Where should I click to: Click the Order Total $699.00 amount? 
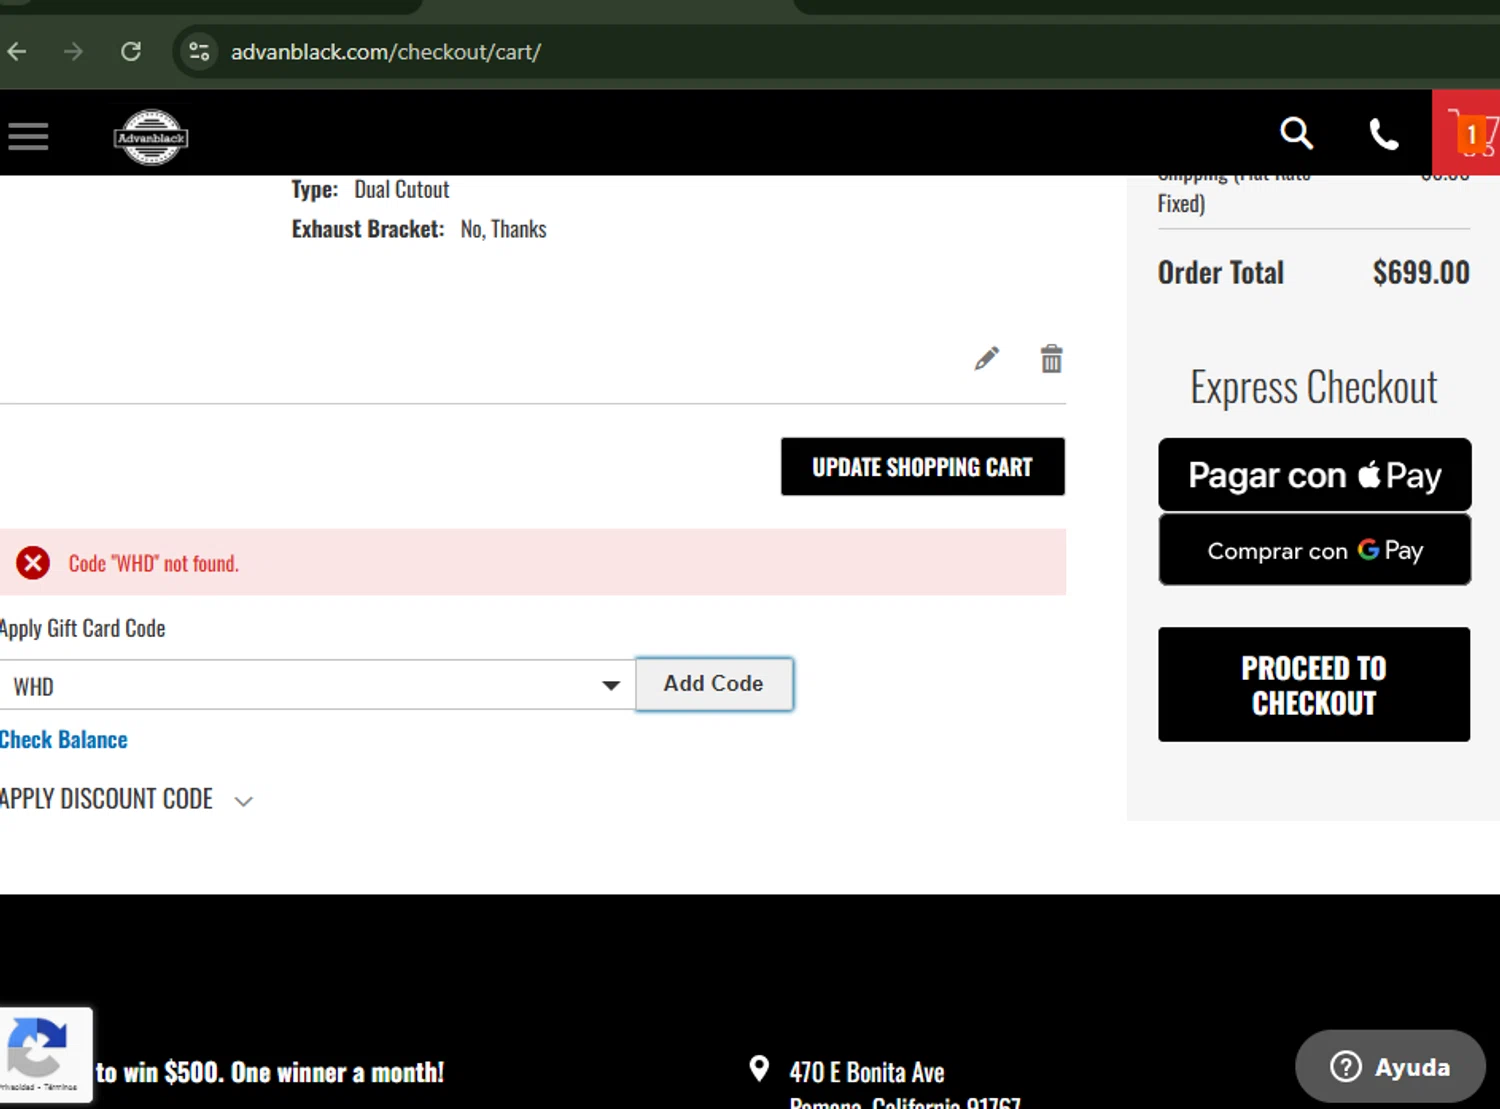point(1421,272)
